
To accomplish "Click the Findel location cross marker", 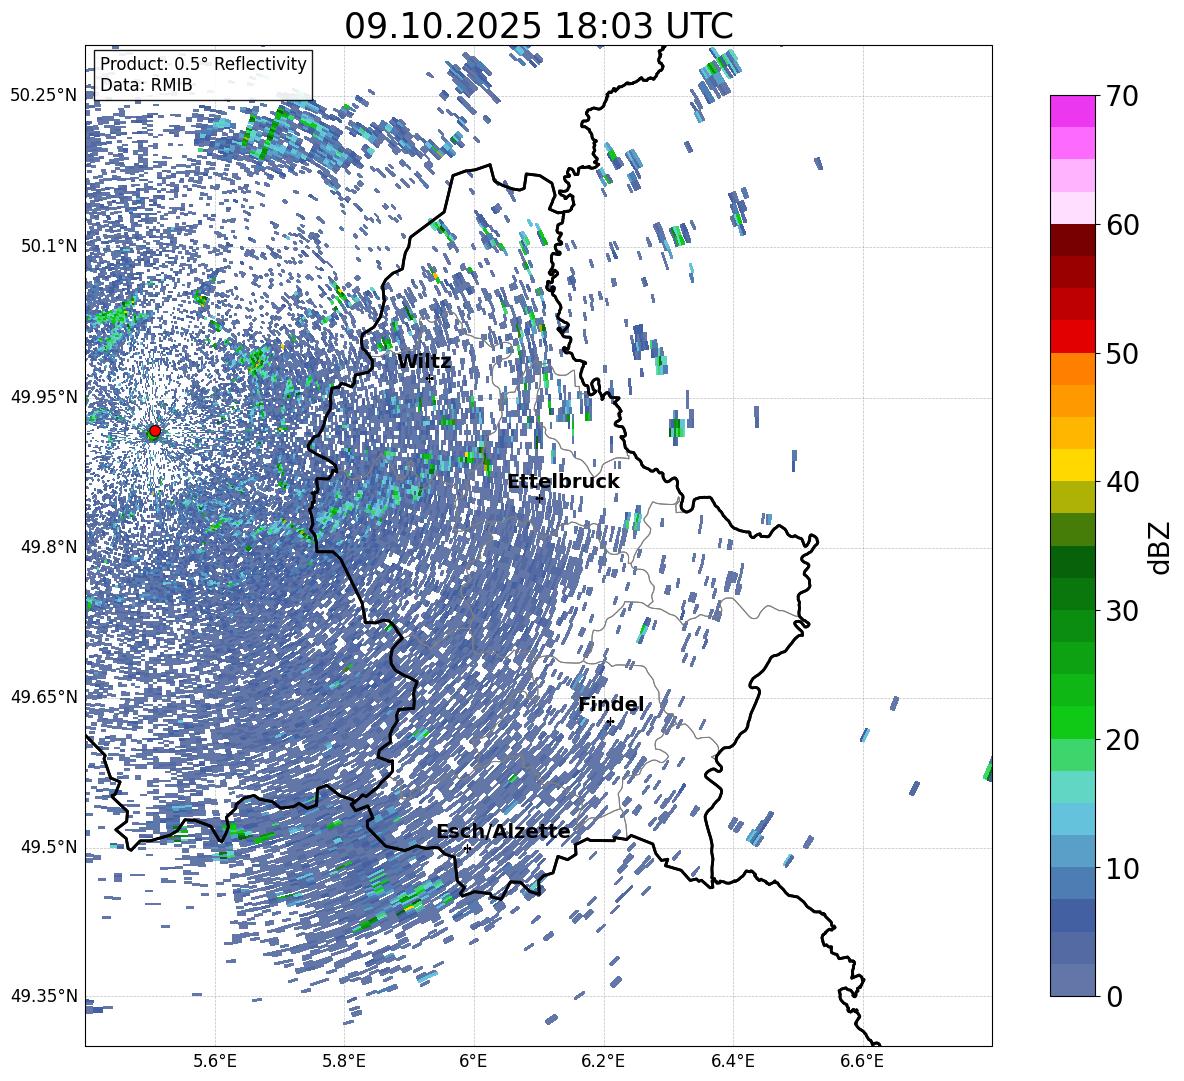I will [610, 722].
